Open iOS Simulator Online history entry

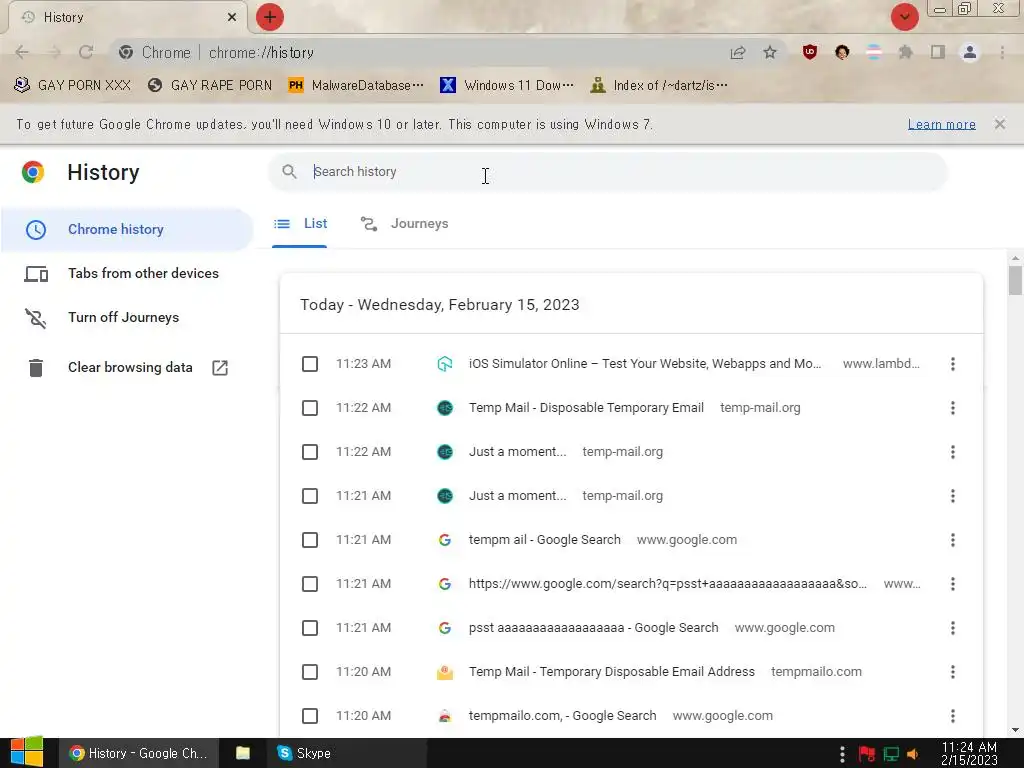[x=645, y=364]
